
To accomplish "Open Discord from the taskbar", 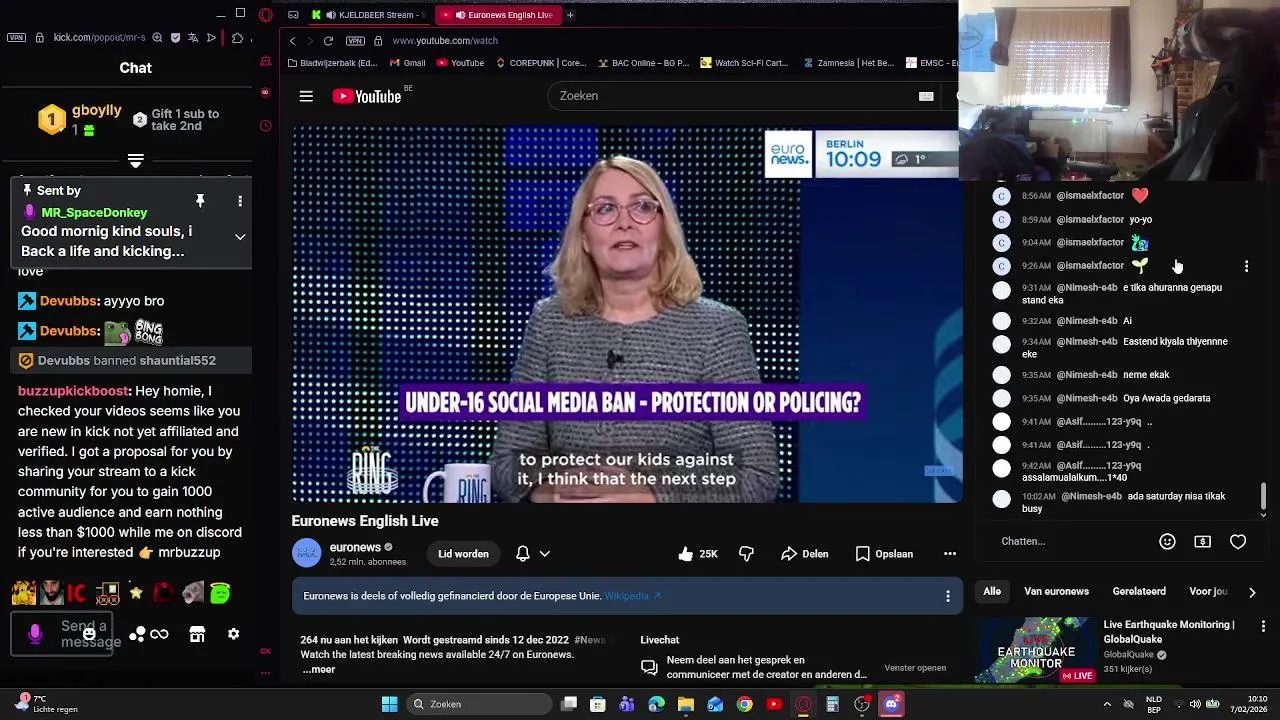I will click(x=891, y=704).
